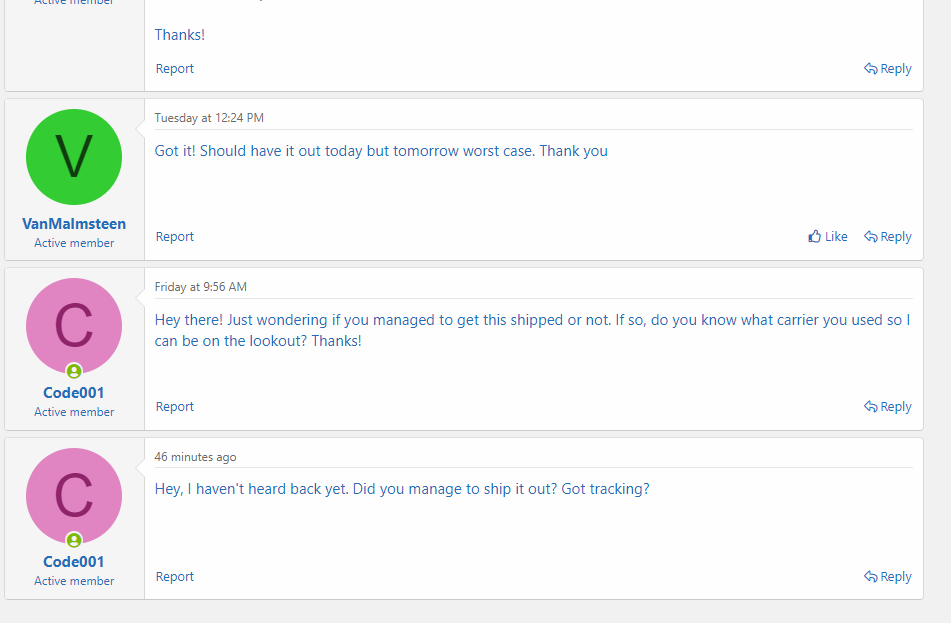The width and height of the screenshot is (951, 623).
Task: Click the thumbs-up Like icon on VanMalmsteen's post
Action: [815, 237]
